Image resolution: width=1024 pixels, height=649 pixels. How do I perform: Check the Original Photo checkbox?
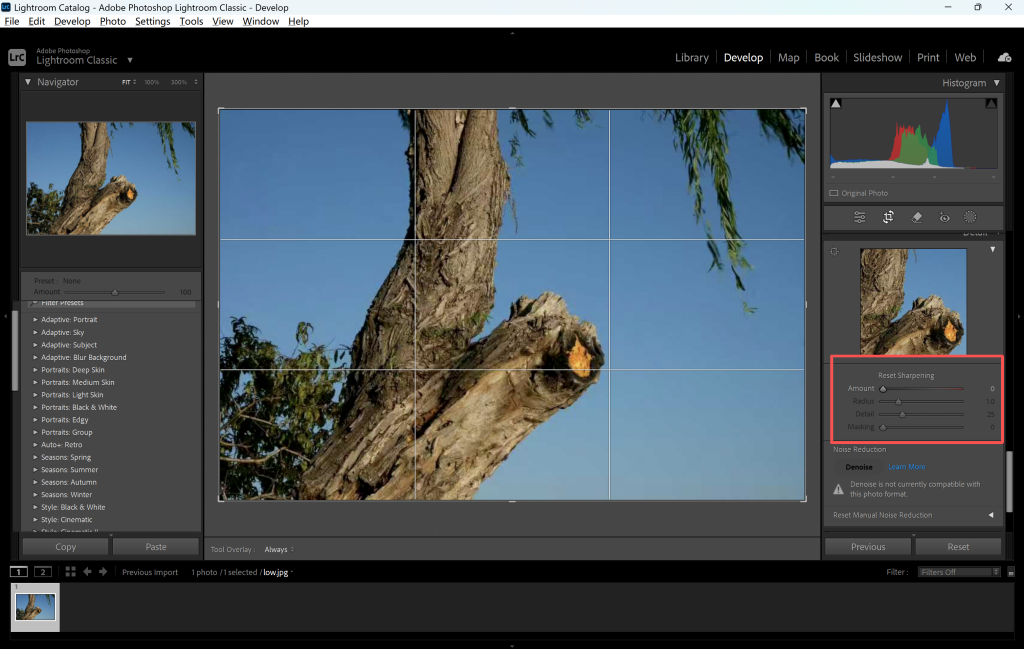834,193
